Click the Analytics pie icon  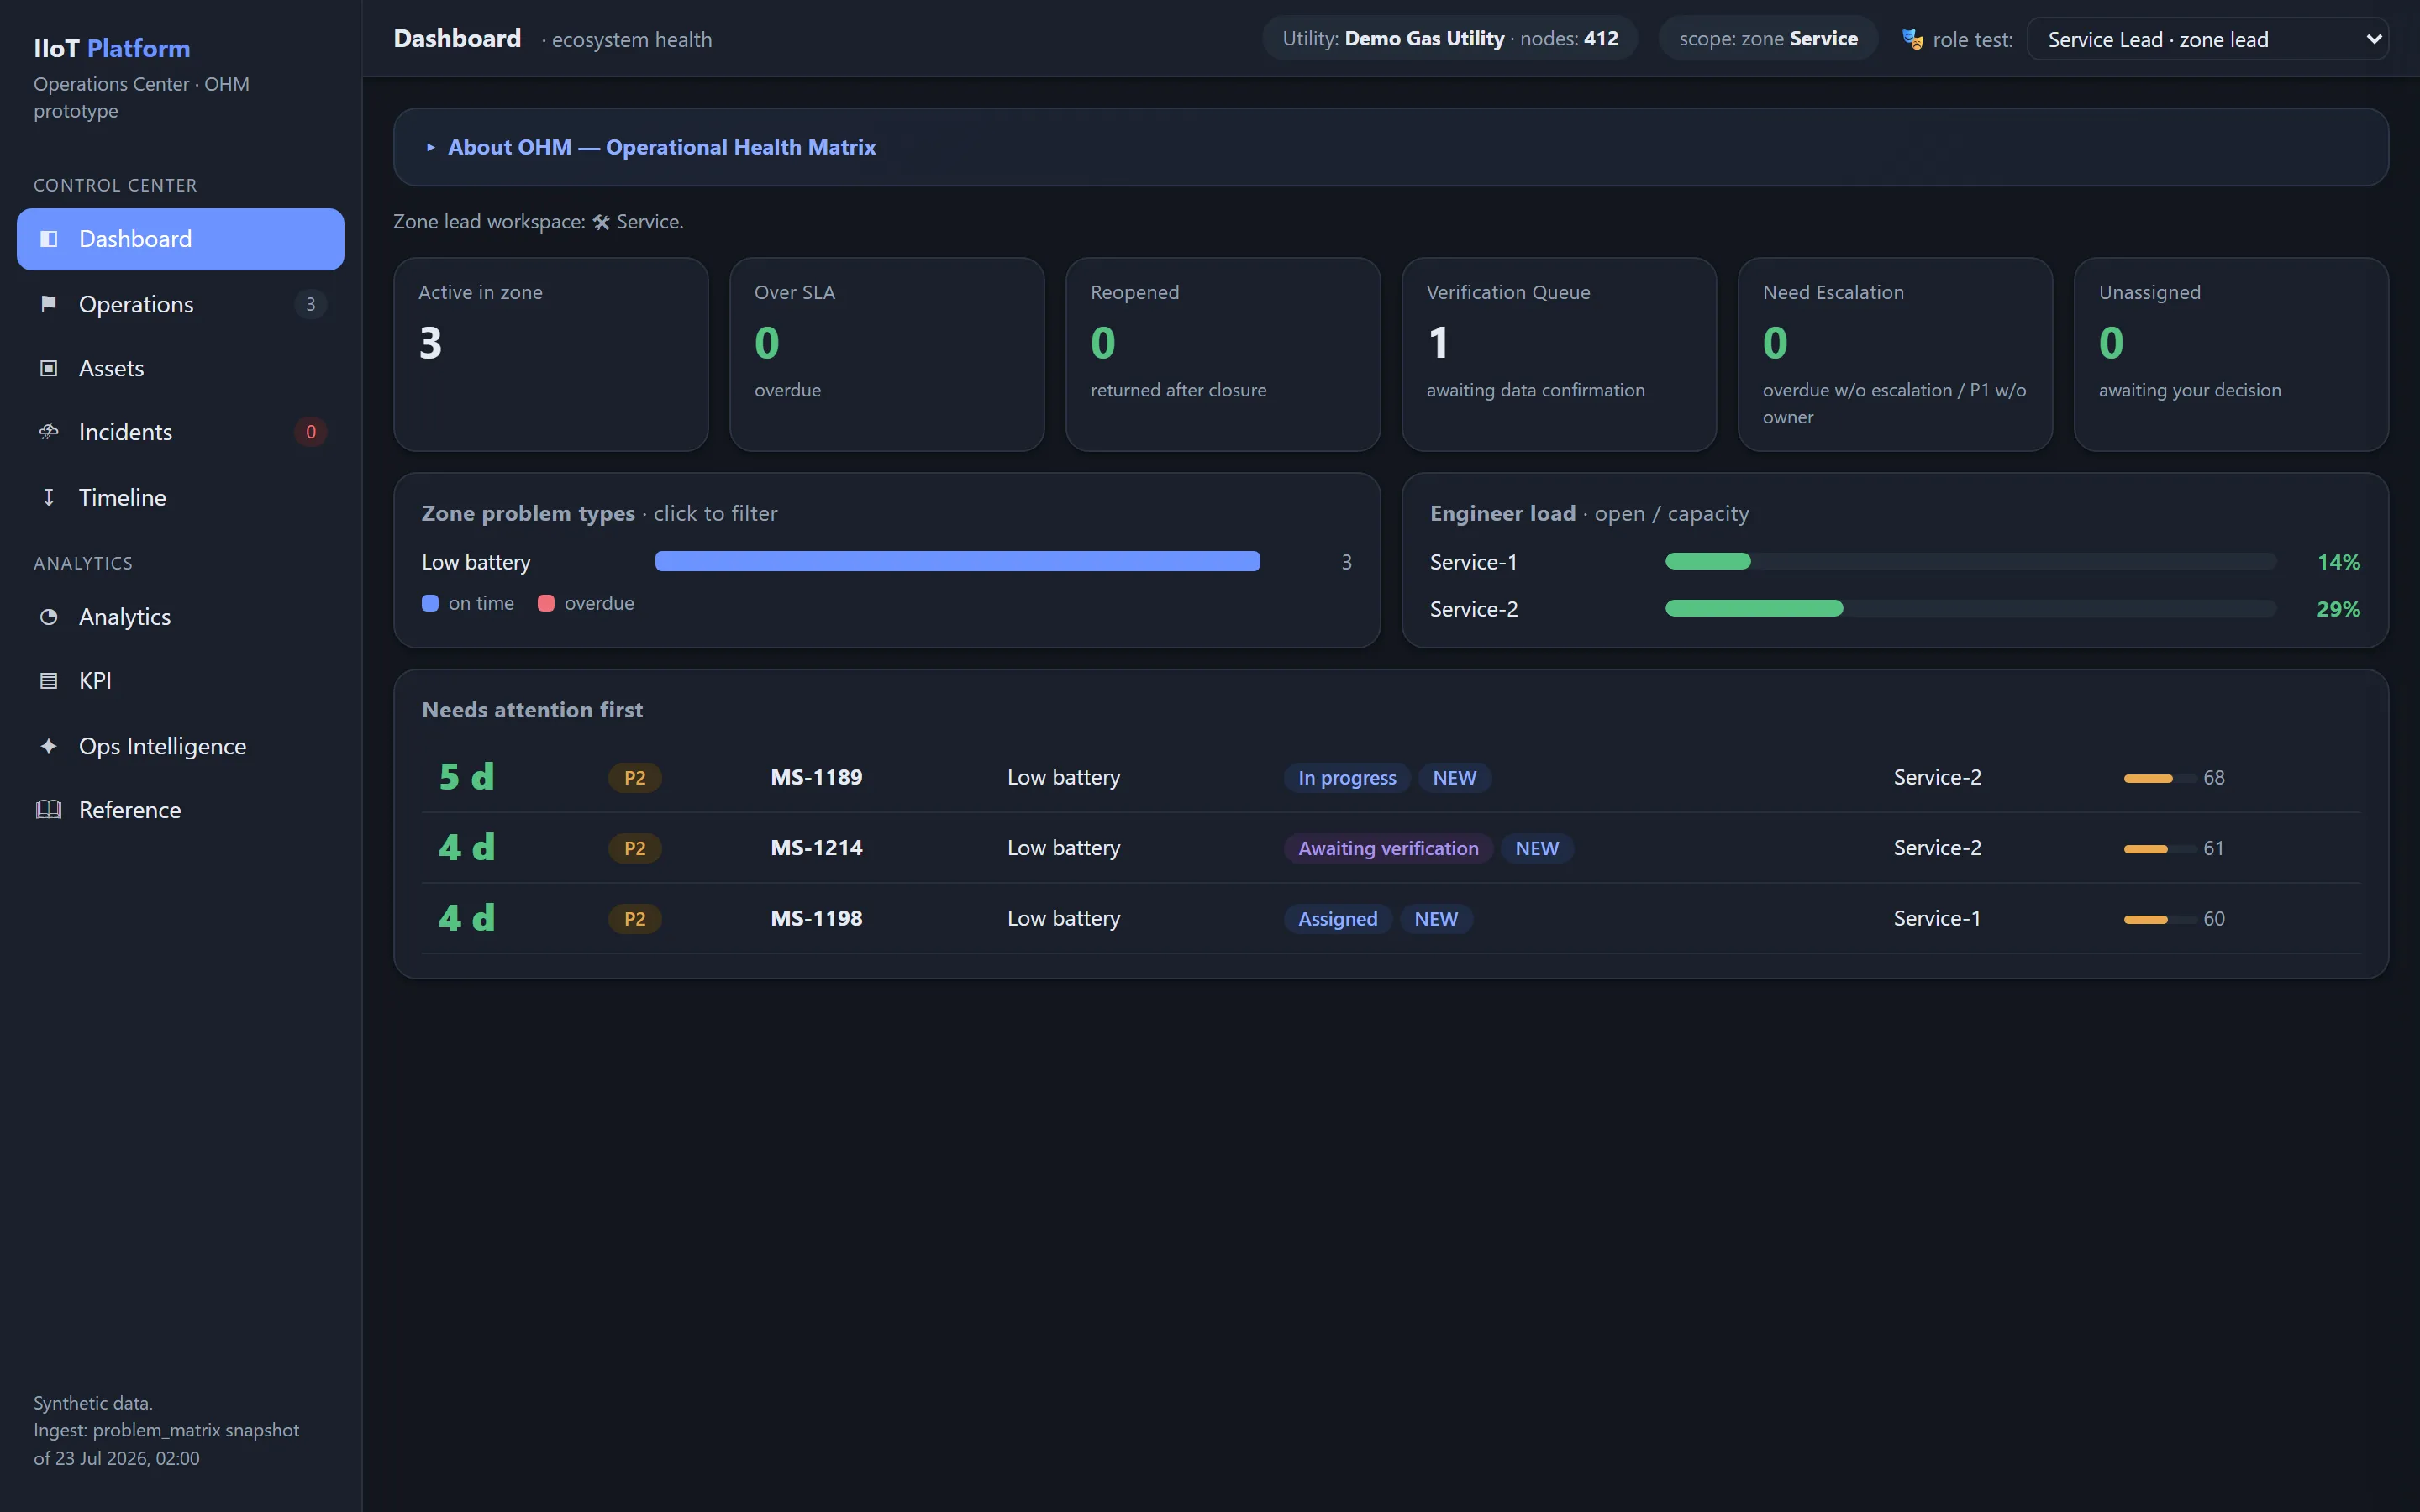tap(48, 617)
